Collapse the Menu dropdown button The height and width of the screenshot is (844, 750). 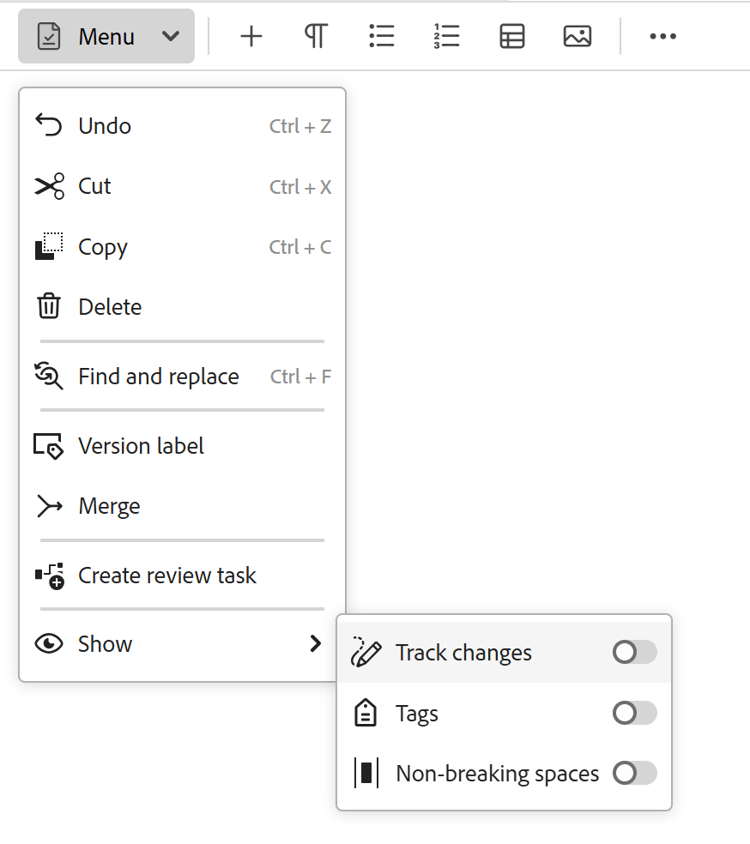coord(107,37)
